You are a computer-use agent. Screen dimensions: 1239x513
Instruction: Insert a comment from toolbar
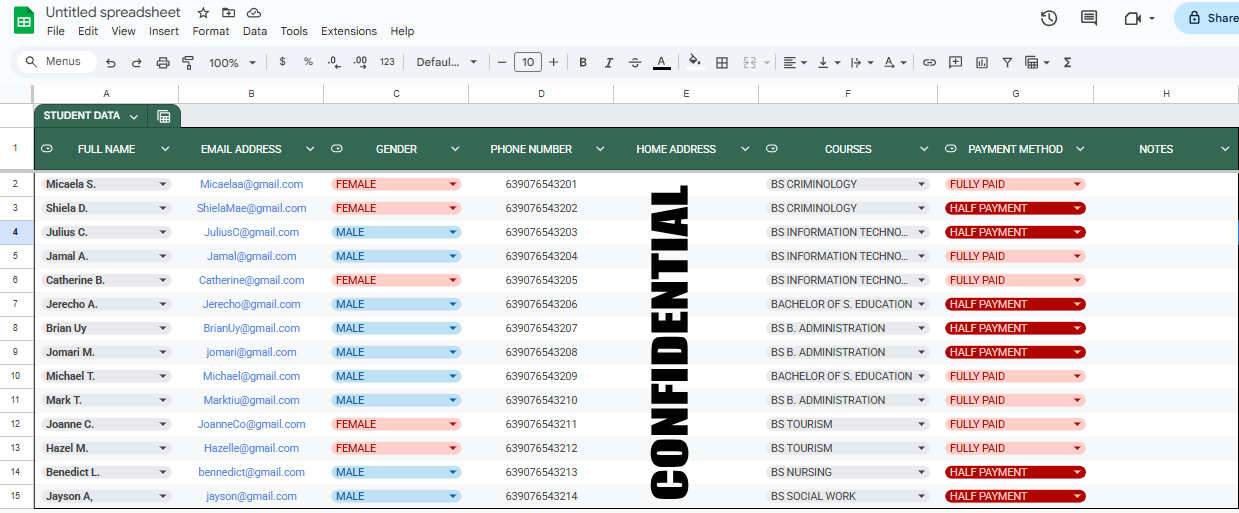(x=955, y=62)
